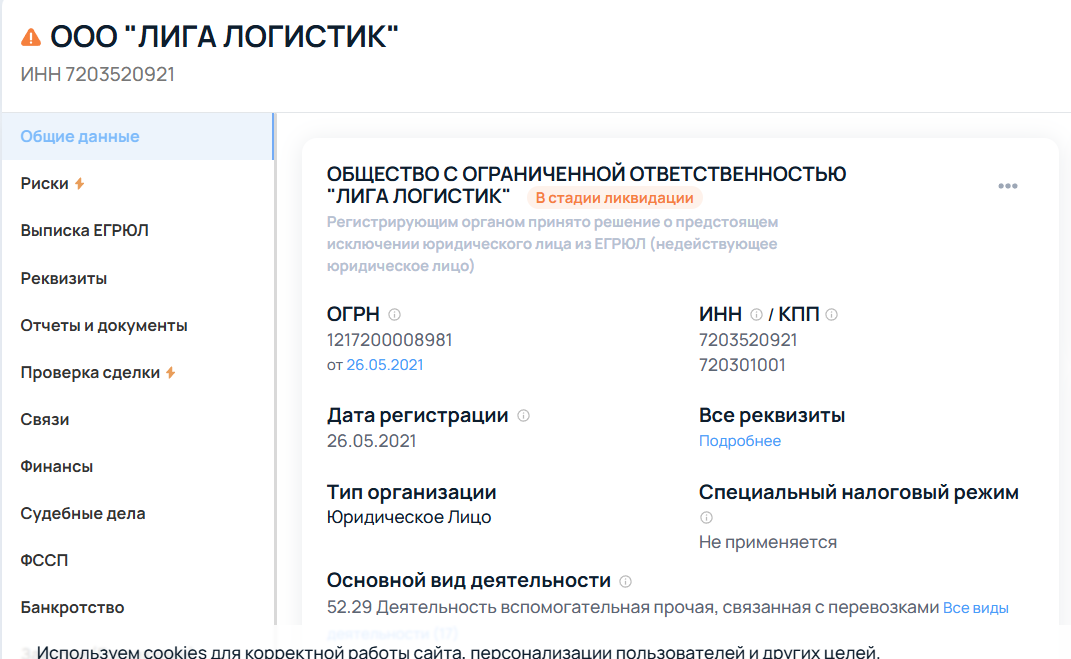Click the В стадии ликвидации status badge

pos(615,198)
